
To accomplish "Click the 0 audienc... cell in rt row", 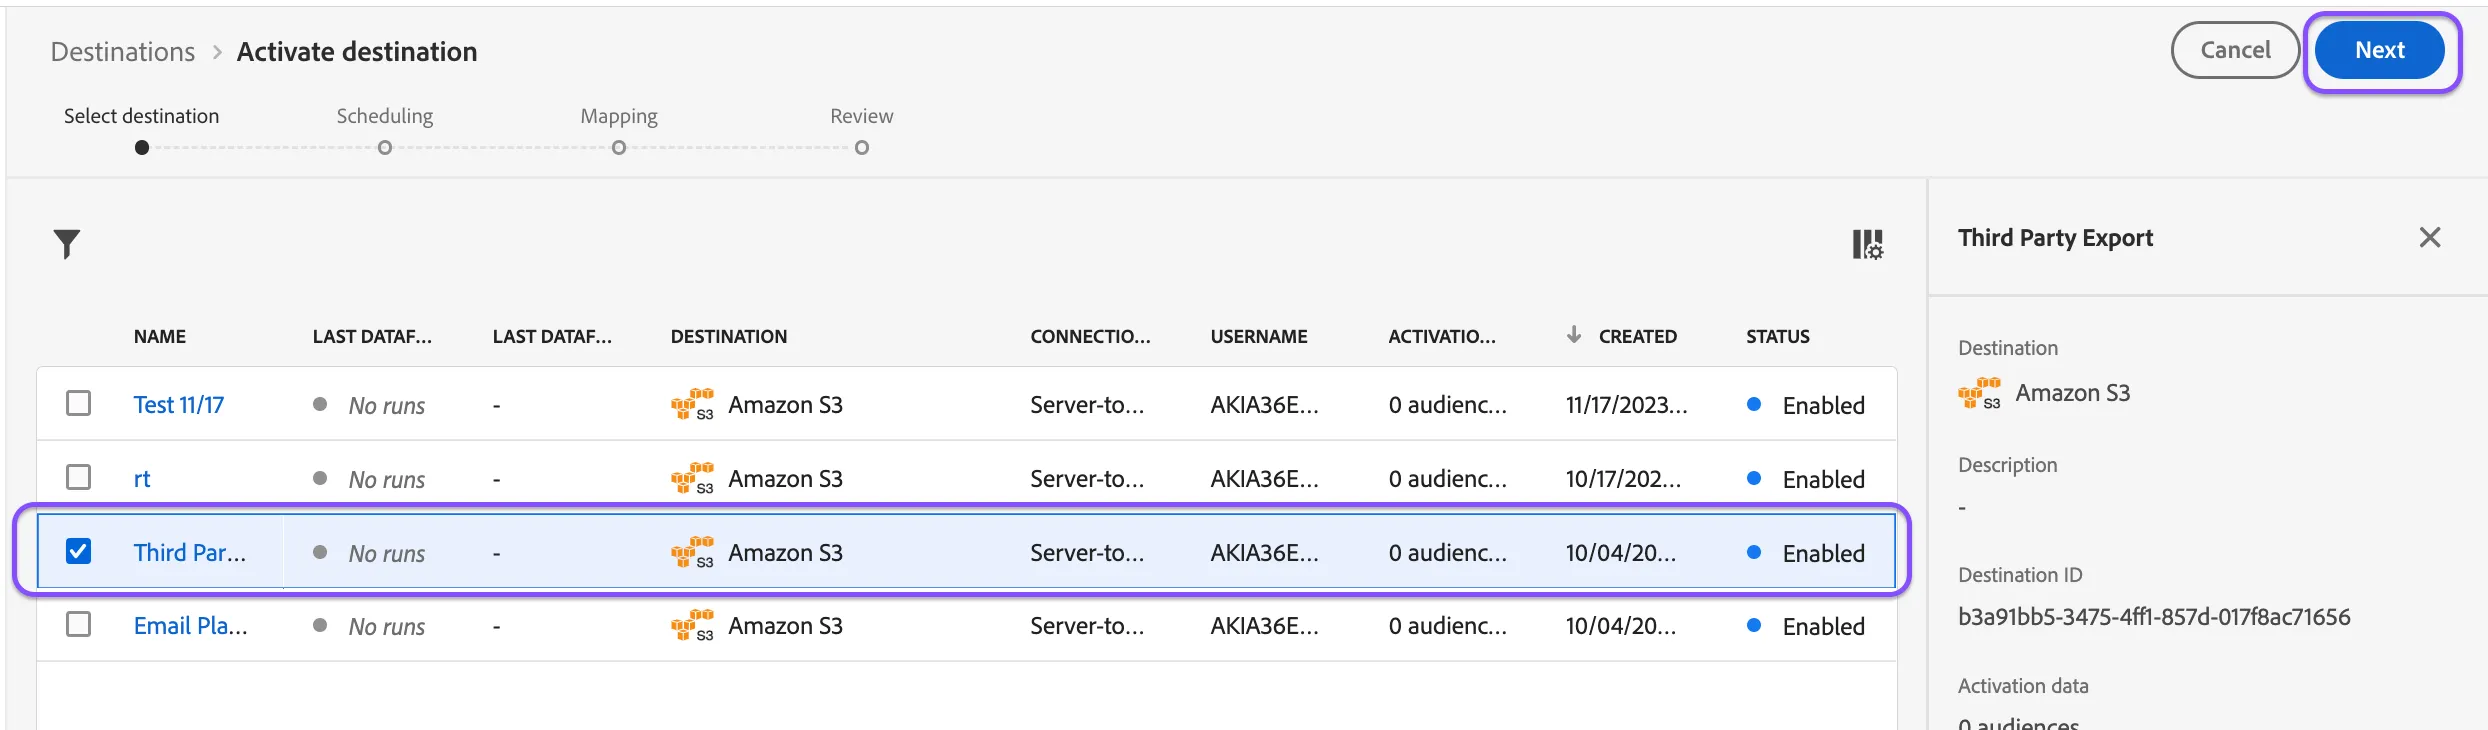I will click(1448, 479).
